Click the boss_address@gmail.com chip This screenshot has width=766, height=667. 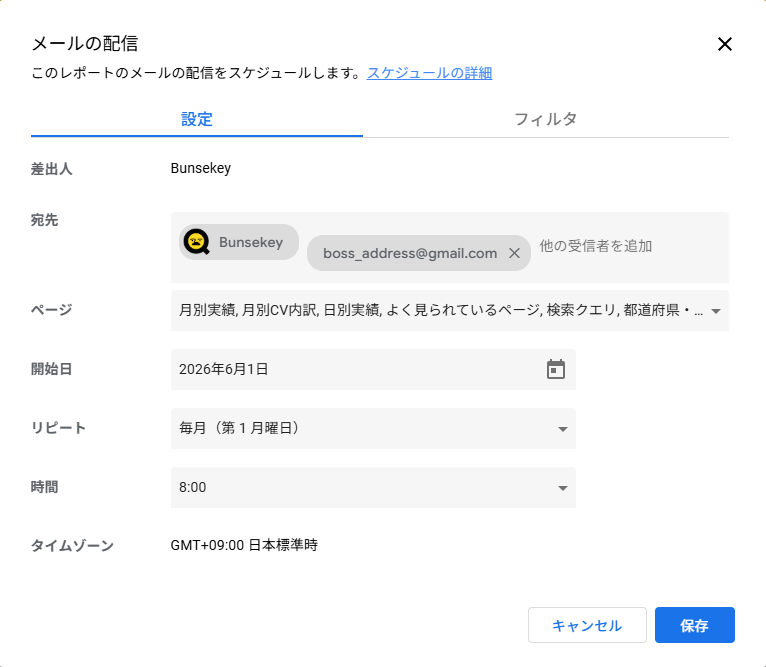[419, 253]
